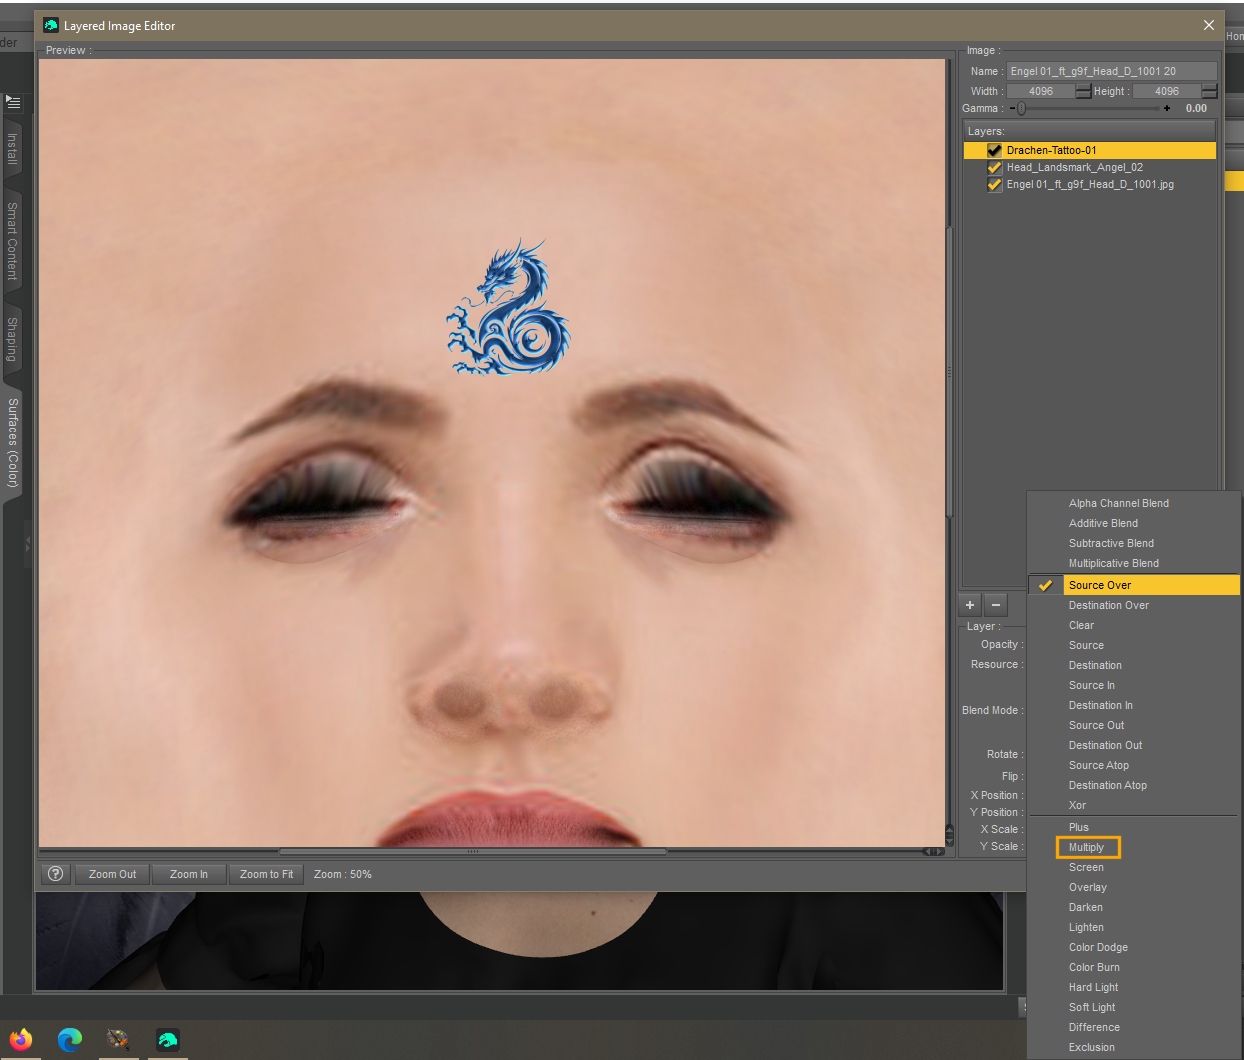Open the taskbar app between Edge and Daz Studio

click(119, 1040)
